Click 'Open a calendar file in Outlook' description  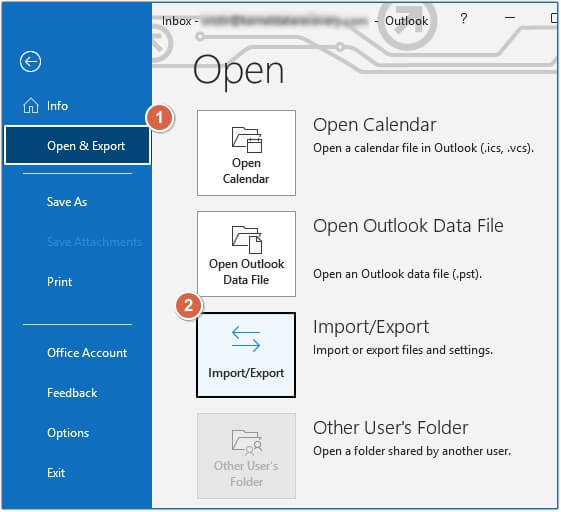click(423, 148)
